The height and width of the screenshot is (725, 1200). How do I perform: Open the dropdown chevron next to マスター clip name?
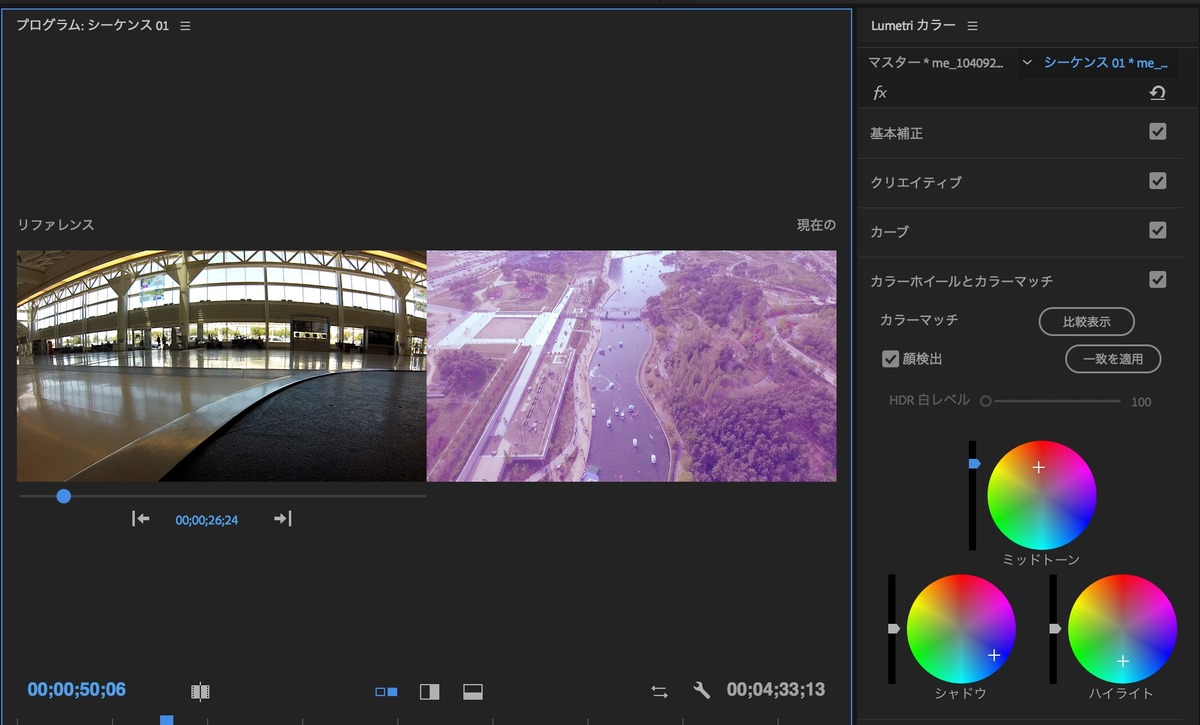(x=1026, y=62)
